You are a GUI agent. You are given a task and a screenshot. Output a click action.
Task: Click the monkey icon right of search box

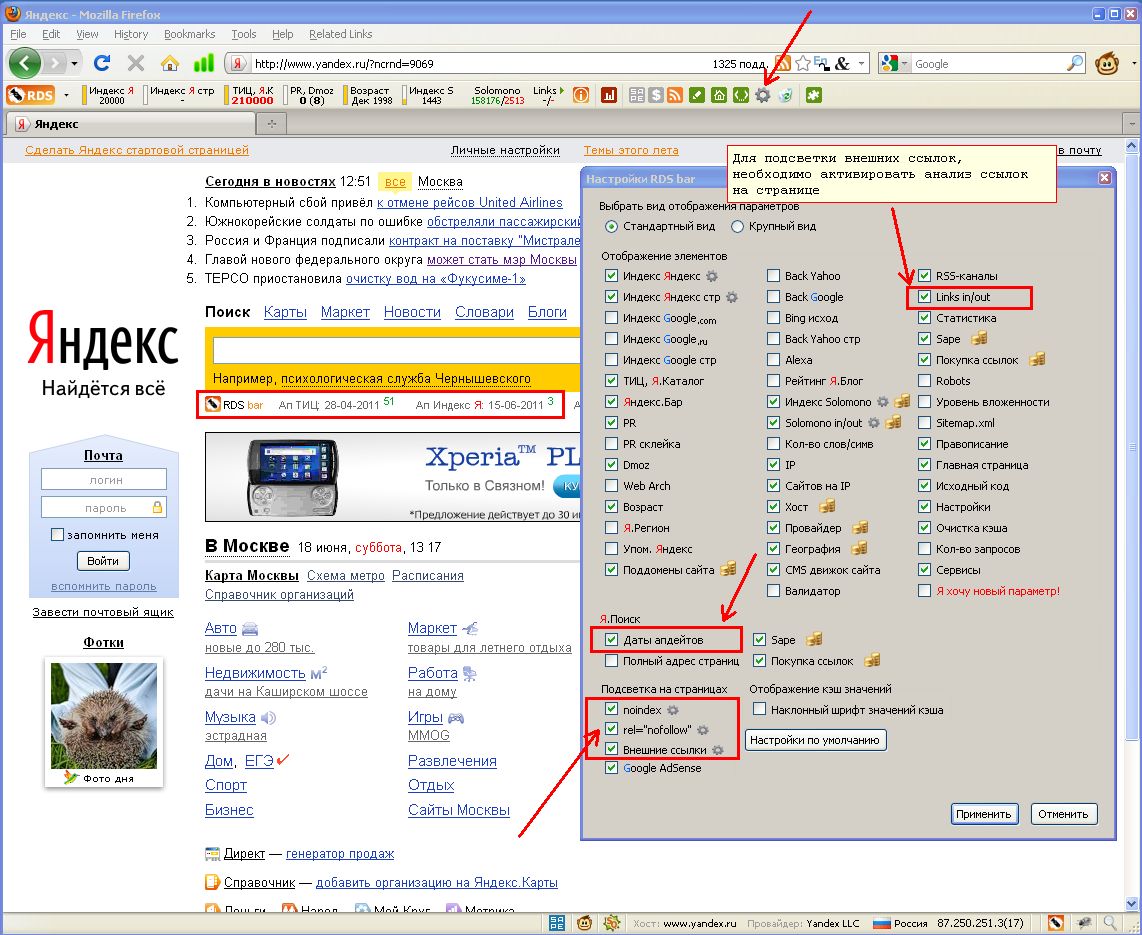pyautogui.click(x=1107, y=63)
